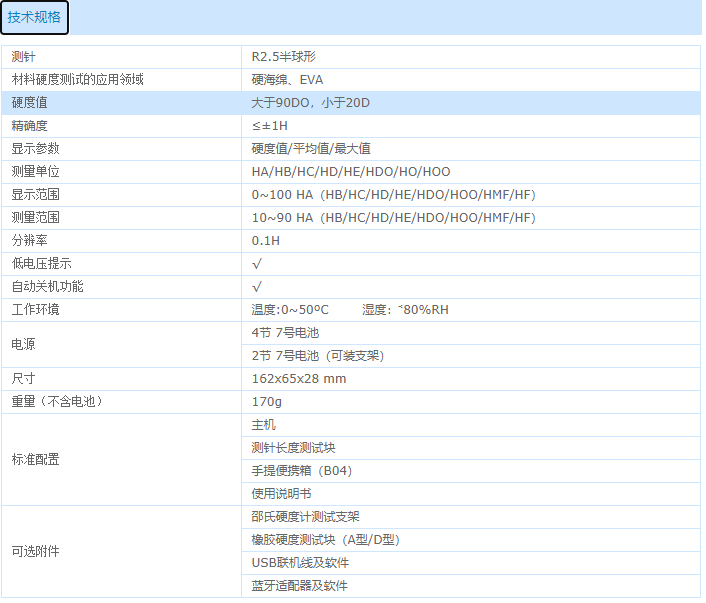Click the checkmark beside 自动关机功能
706x603 pixels.
tap(257, 287)
